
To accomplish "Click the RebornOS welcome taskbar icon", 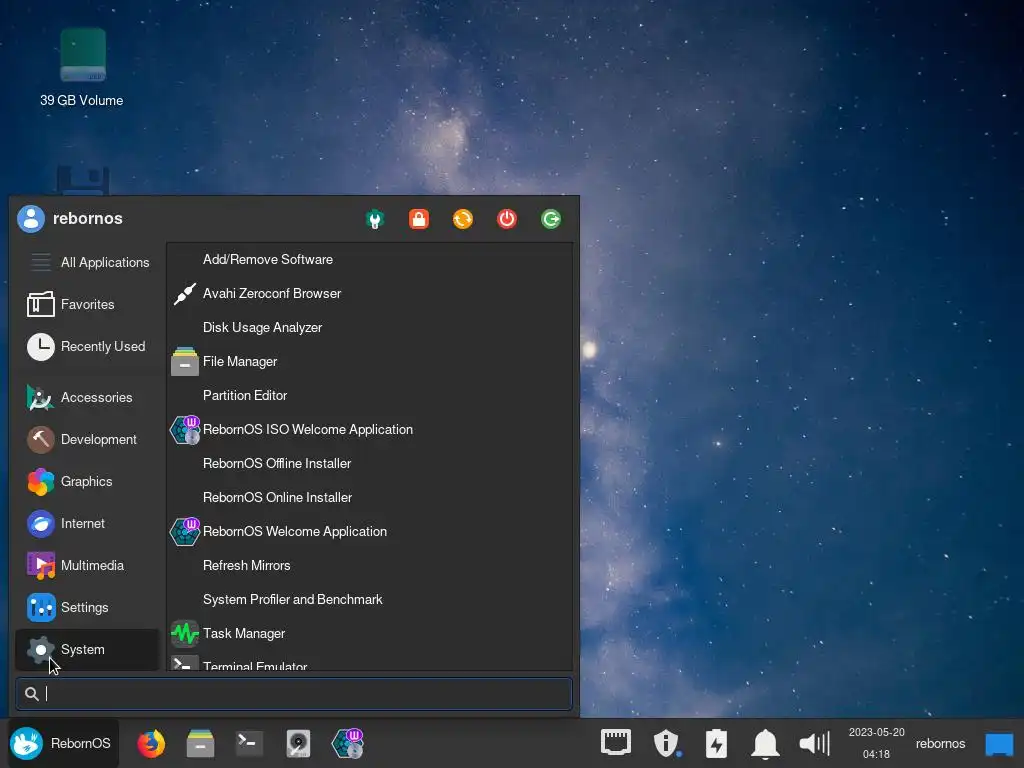I will click(347, 743).
